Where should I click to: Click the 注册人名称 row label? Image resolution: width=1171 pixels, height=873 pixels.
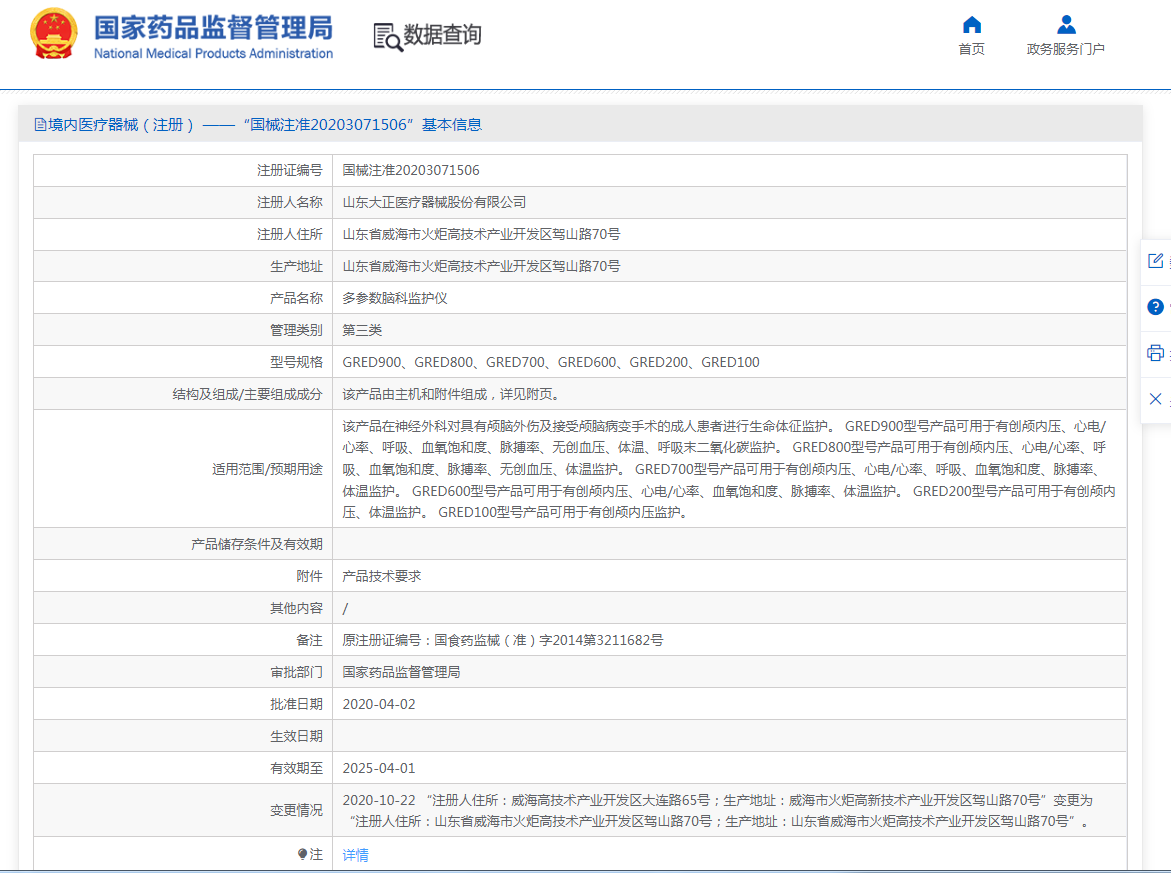point(290,202)
